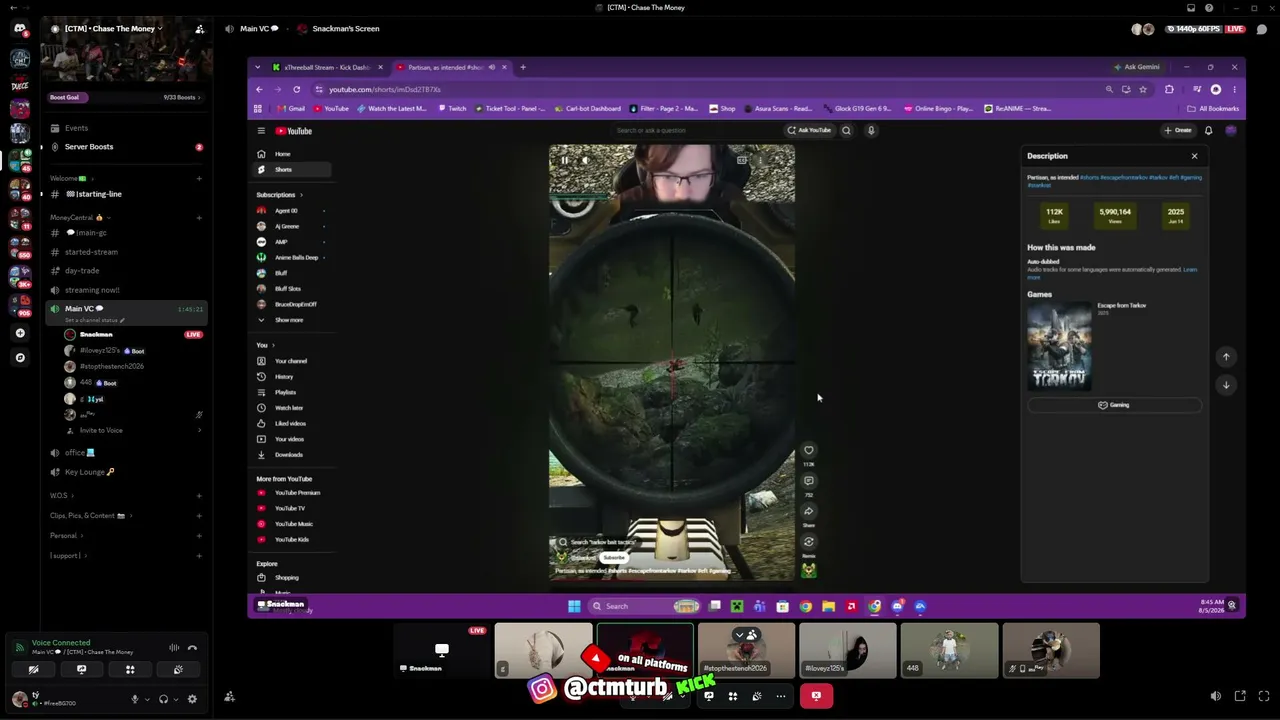1280x720 pixels.
Task: Expand the W.O.S category
Action: pos(61,495)
